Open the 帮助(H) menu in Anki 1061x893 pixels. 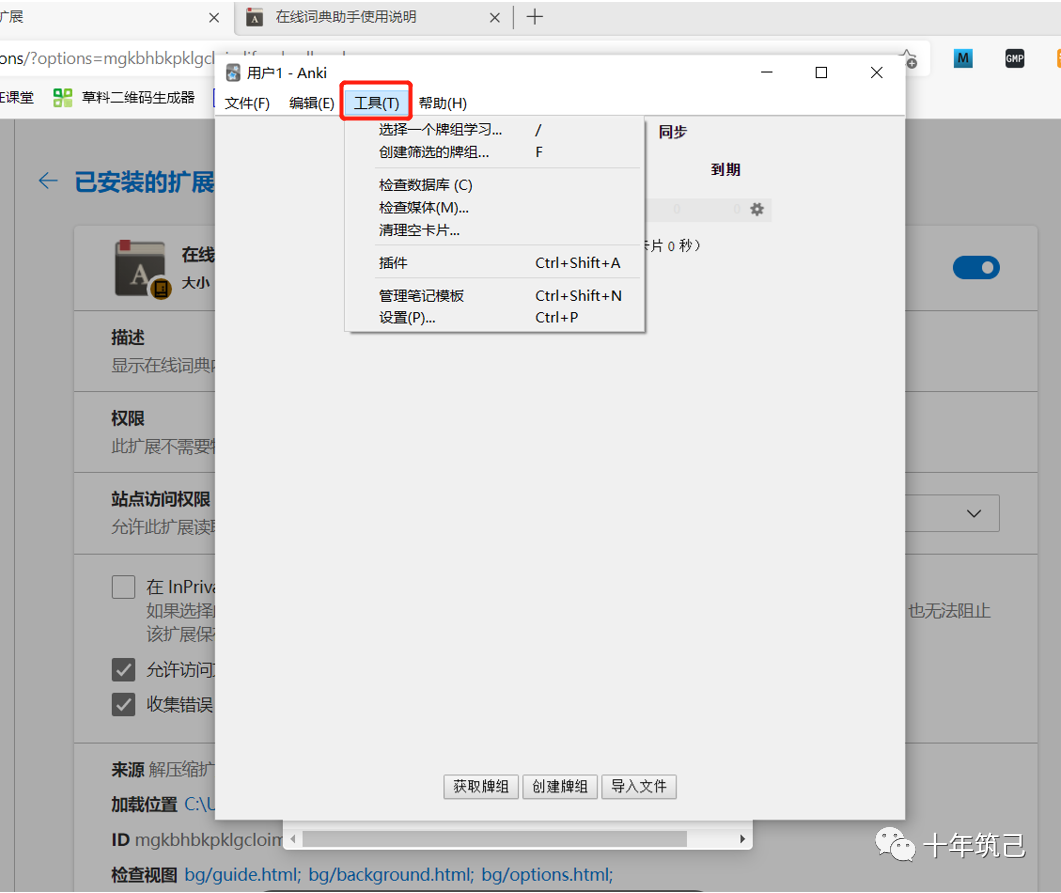(x=443, y=103)
